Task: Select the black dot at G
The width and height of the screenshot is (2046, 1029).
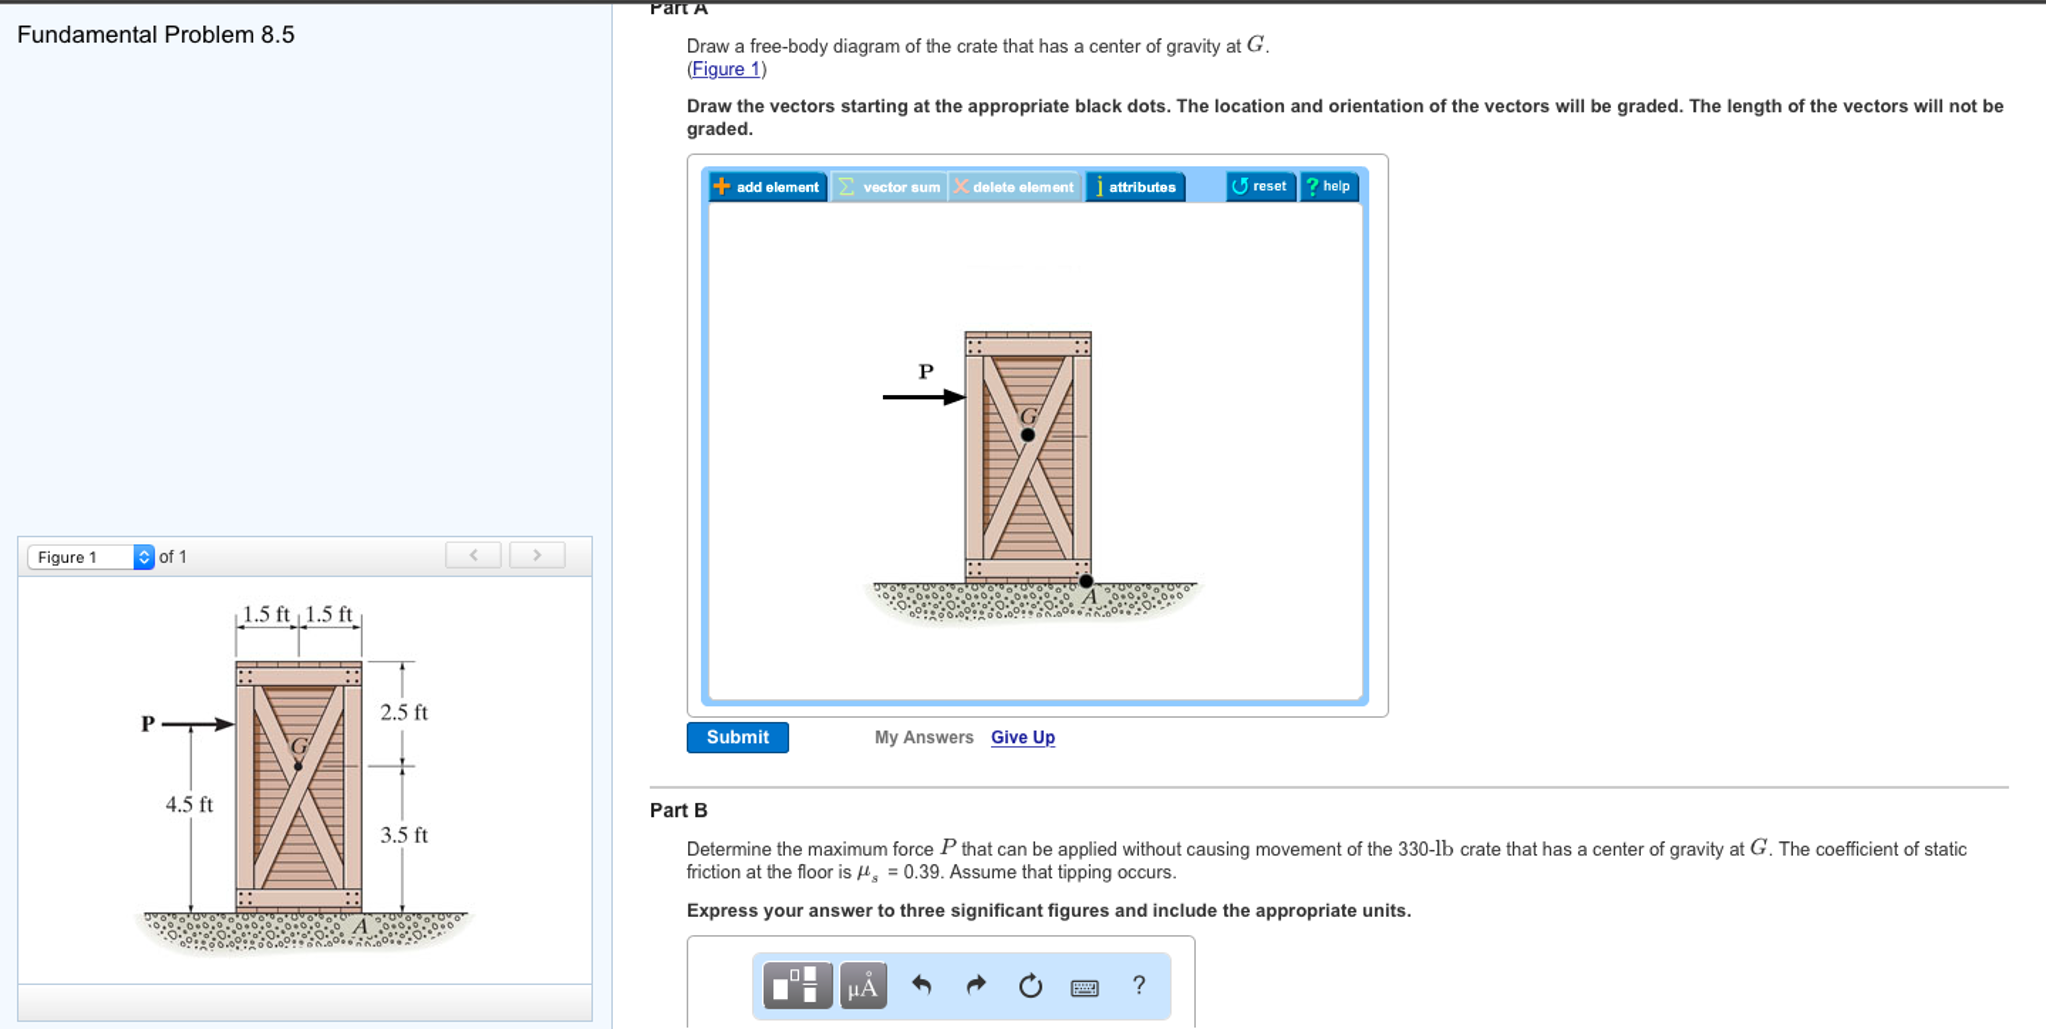Action: [1028, 435]
